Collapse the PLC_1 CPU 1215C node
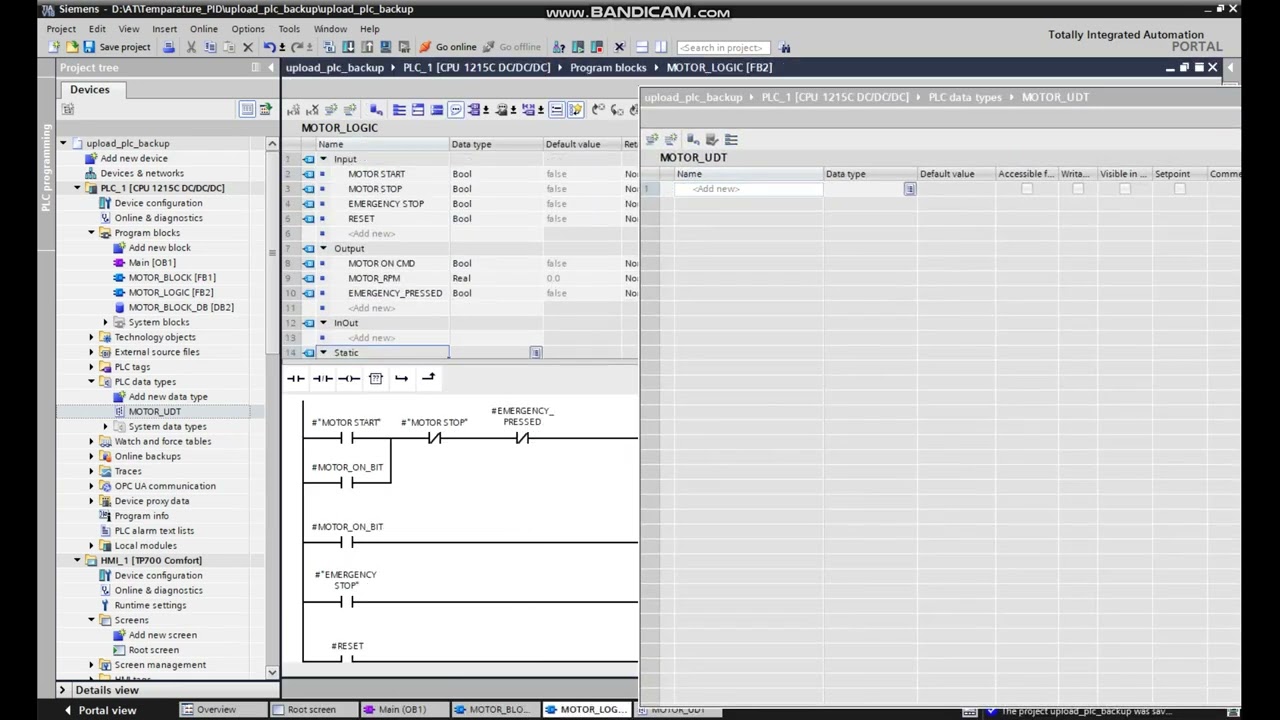Viewport: 1280px width, 720px height. pos(78,188)
